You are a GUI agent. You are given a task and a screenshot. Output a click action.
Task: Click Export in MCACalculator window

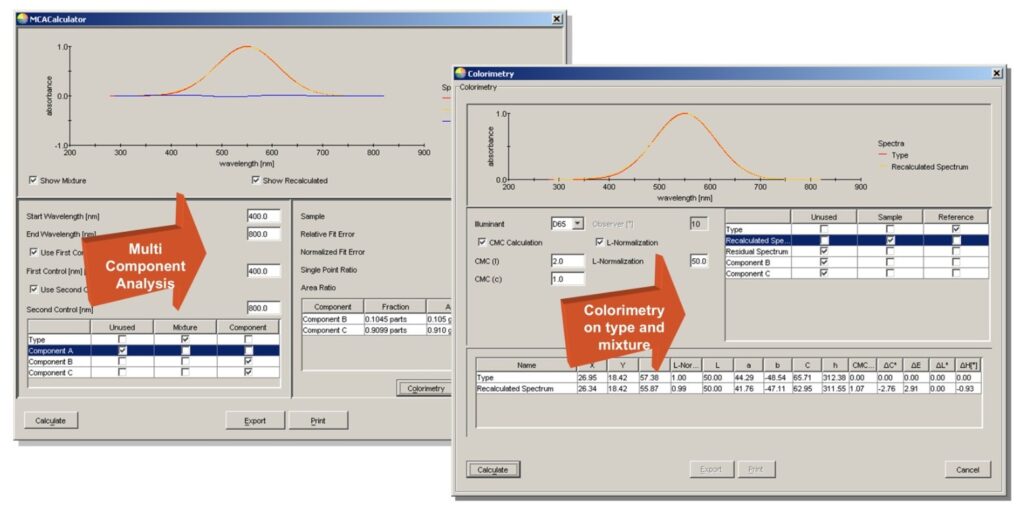[x=255, y=420]
